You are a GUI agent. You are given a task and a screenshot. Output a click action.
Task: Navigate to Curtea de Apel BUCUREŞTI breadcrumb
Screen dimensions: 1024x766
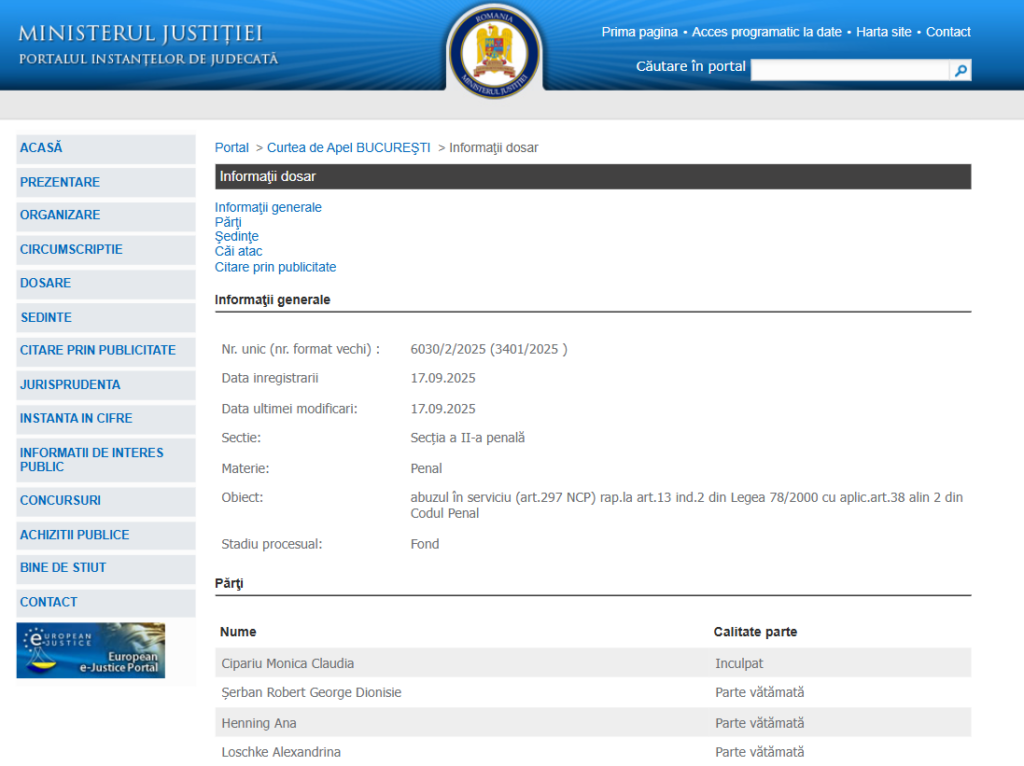tap(348, 148)
